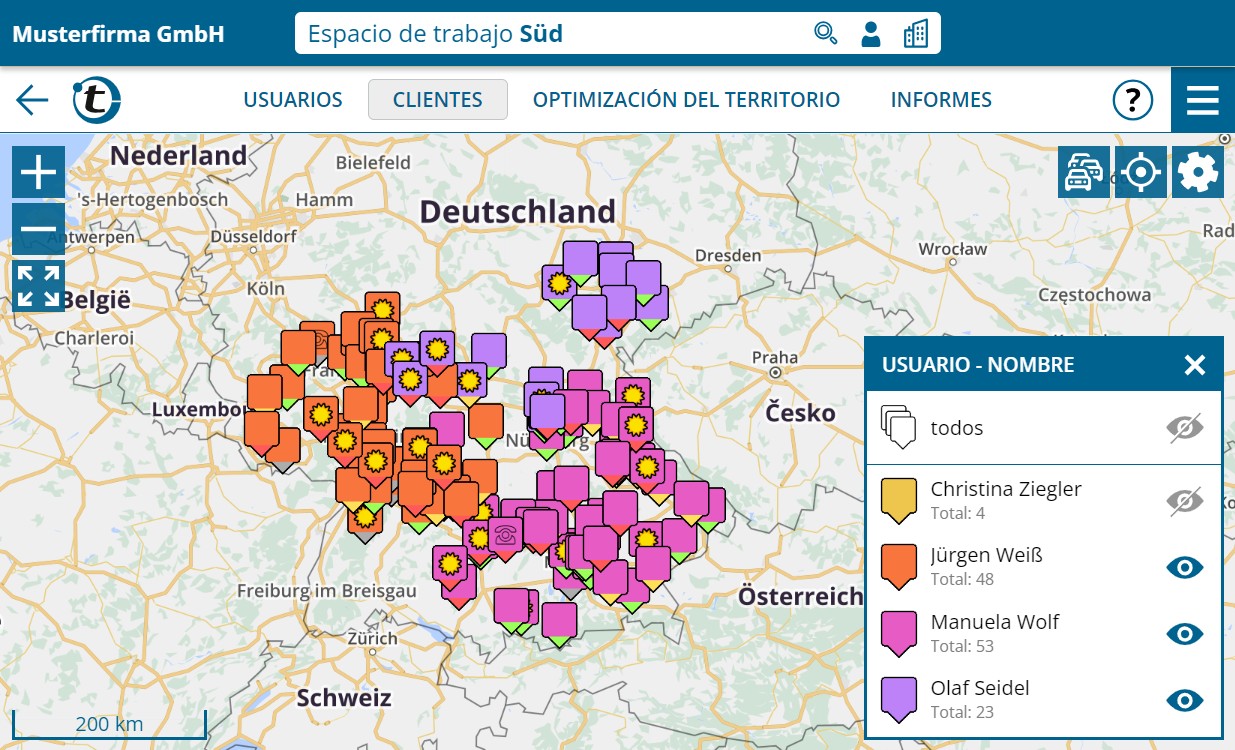Click the orange pin swatch for Jürgen Weiß
This screenshot has width=1235, height=750.
click(898, 568)
